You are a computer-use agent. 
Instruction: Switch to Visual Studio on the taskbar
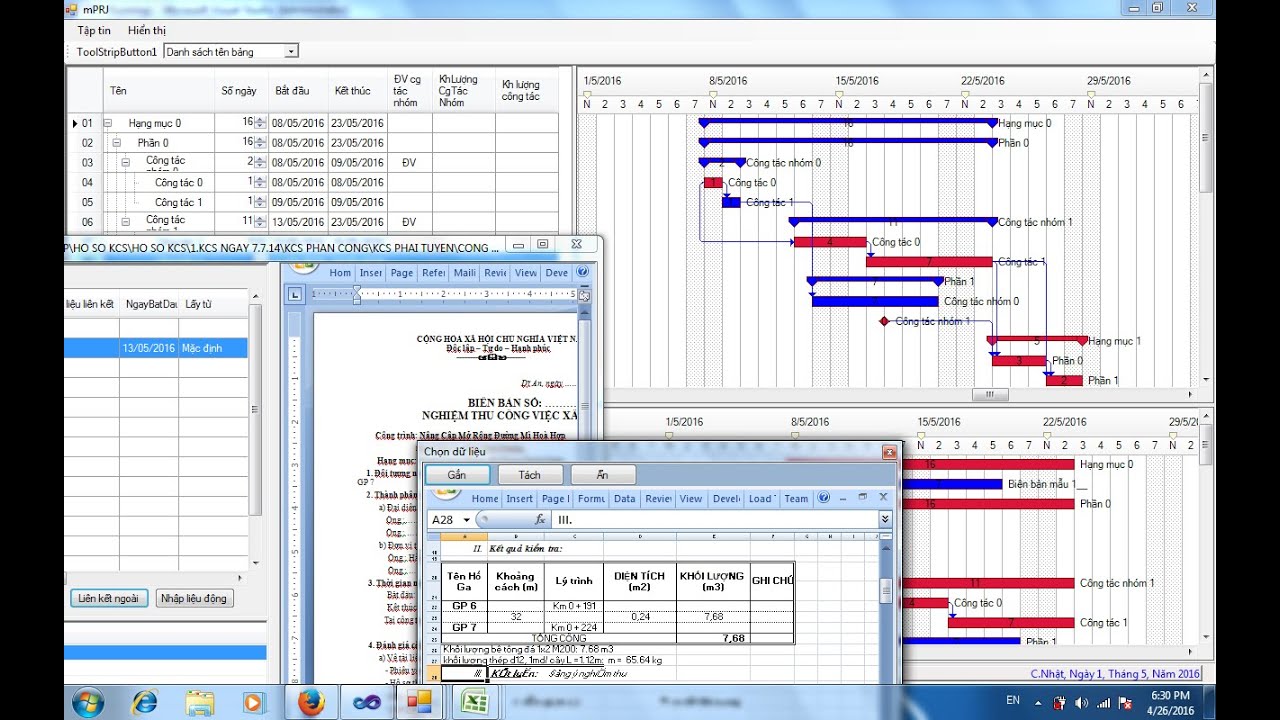[x=367, y=702]
